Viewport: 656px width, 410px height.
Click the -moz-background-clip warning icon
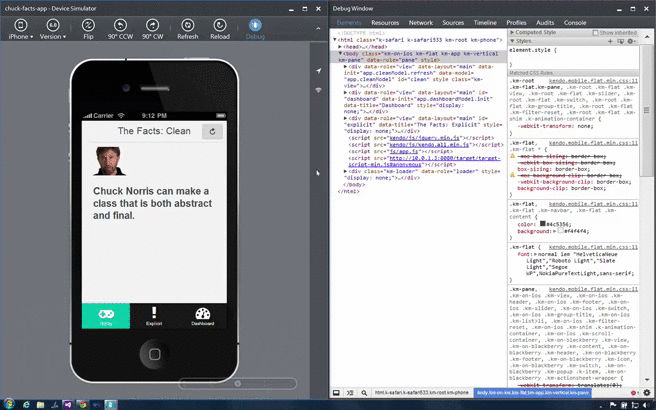[x=512, y=175]
